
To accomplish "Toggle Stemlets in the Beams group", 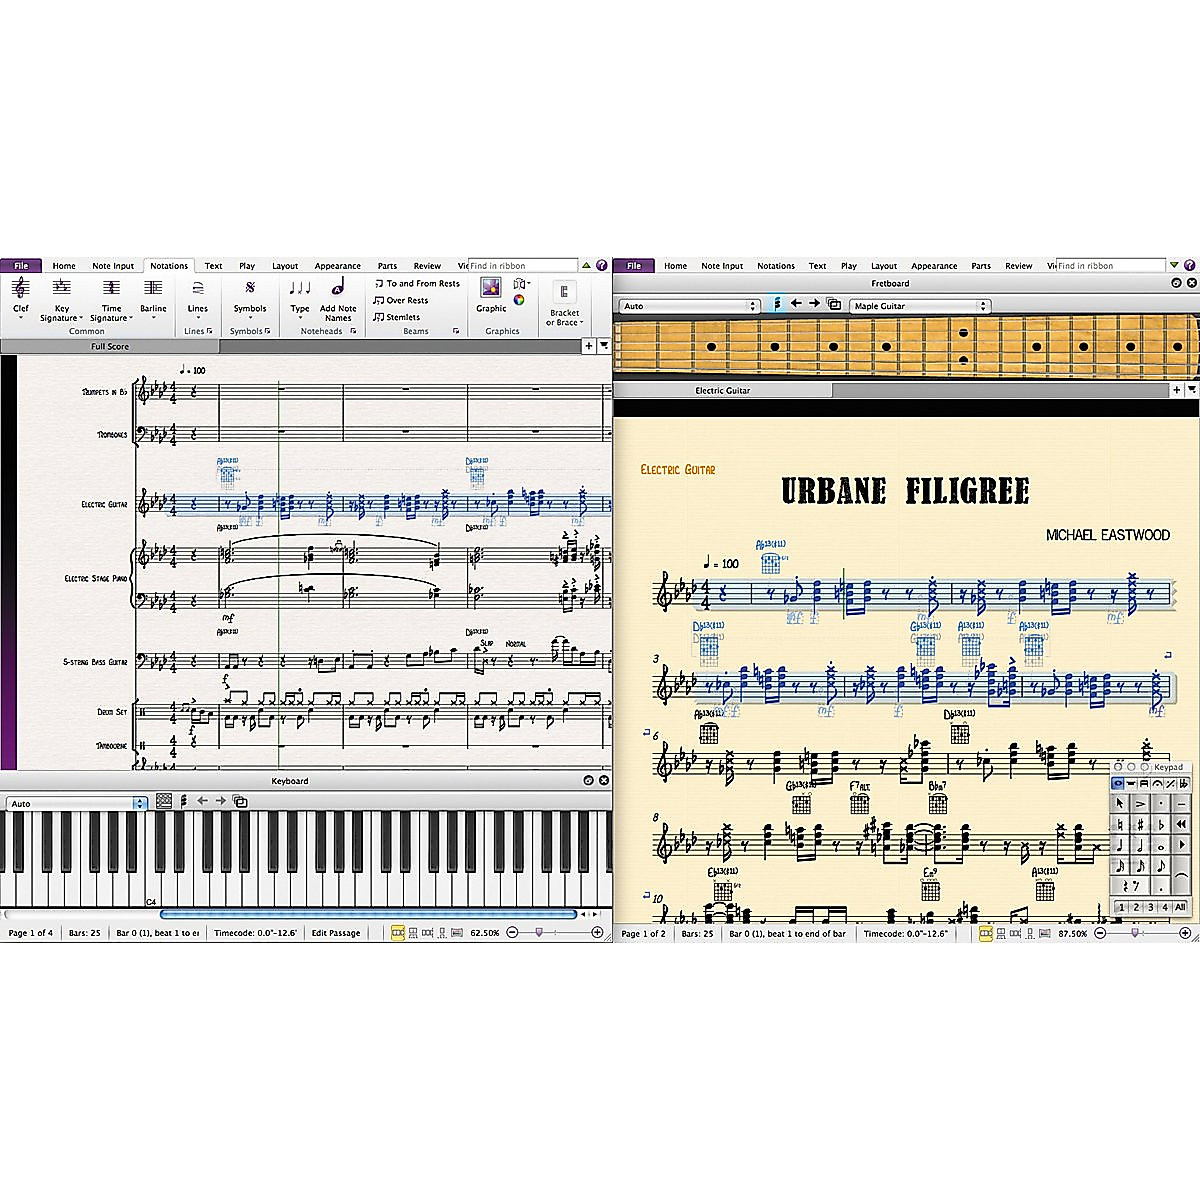I will 400,317.
